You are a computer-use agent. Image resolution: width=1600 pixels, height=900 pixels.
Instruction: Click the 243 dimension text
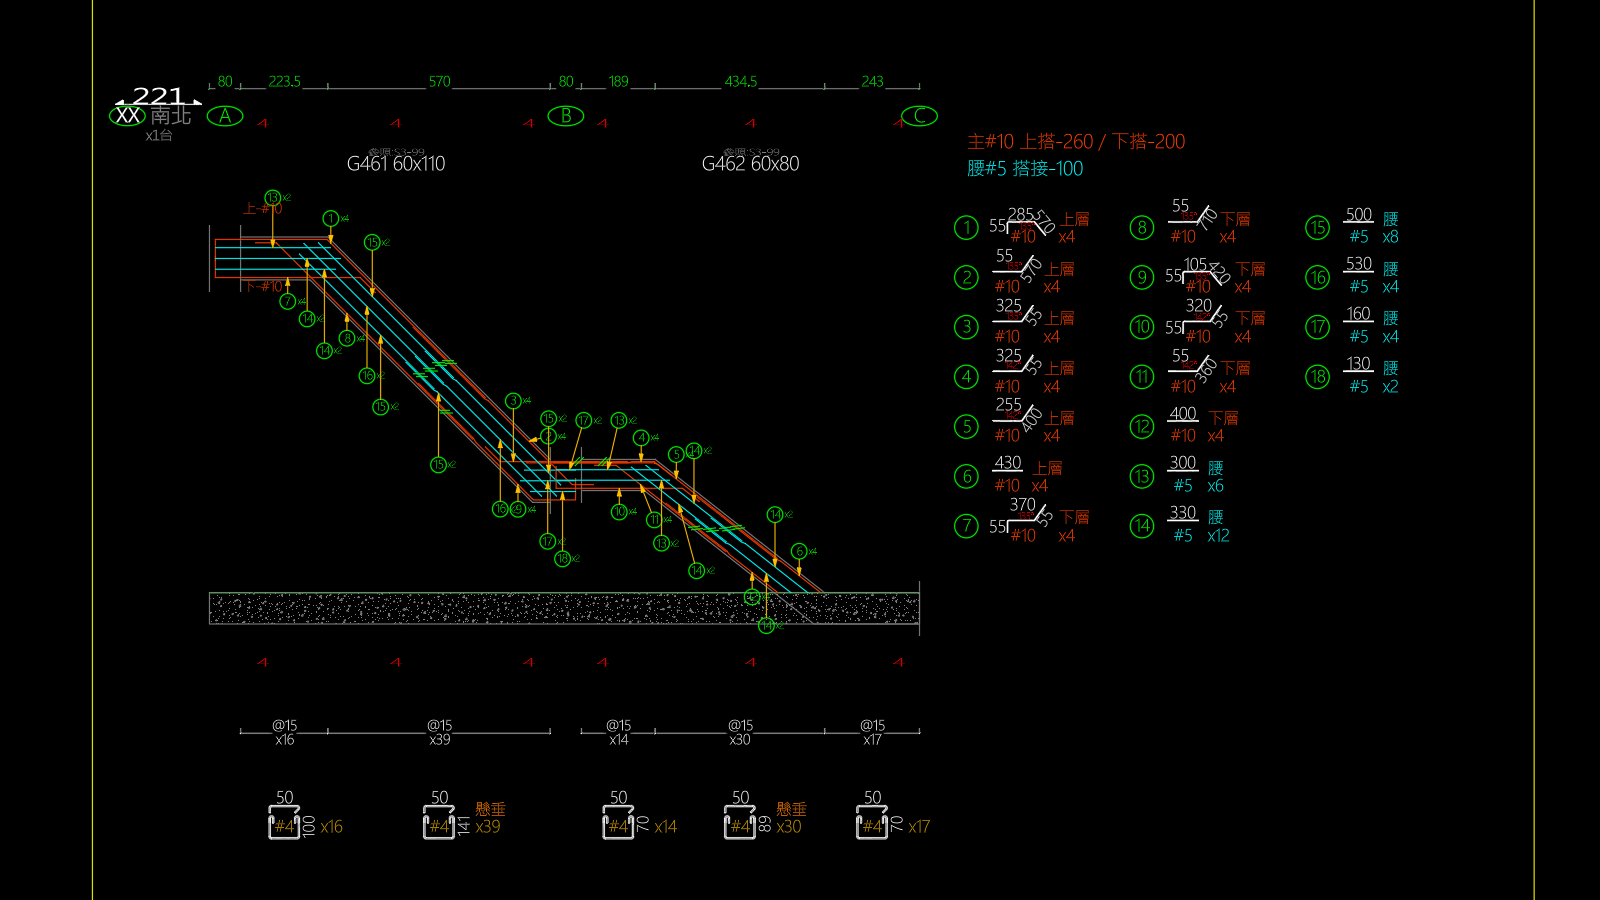point(872,82)
